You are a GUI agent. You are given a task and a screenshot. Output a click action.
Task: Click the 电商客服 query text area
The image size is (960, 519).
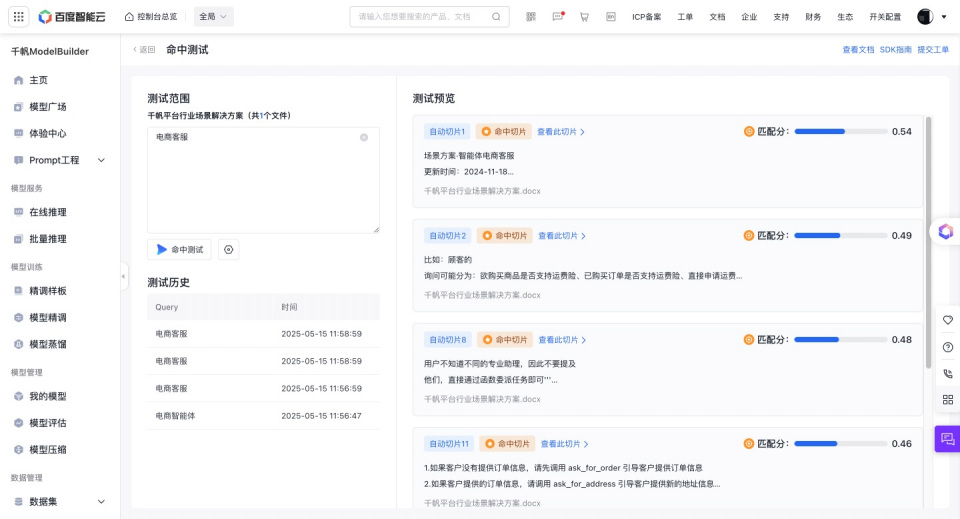coord(263,180)
